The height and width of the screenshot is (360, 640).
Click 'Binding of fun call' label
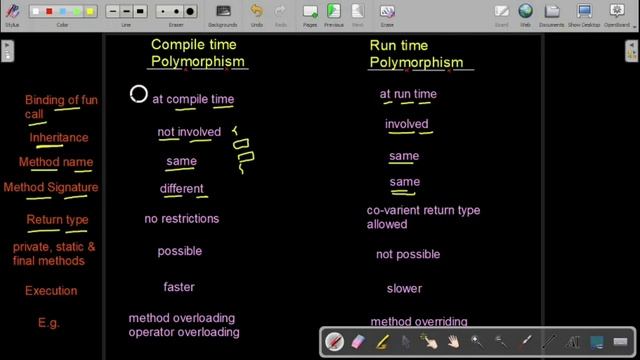[61, 107]
